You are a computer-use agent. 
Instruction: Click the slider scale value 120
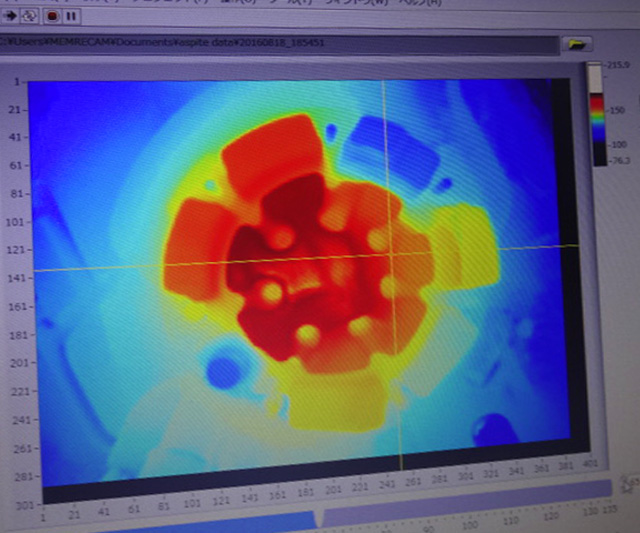[551, 515]
